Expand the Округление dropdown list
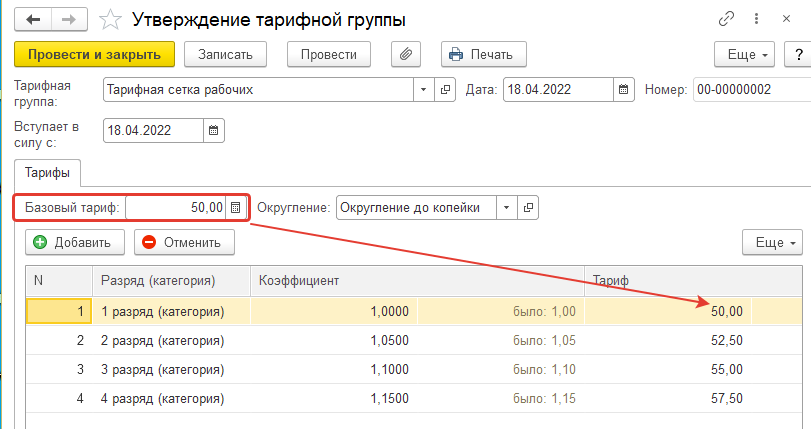This screenshot has width=811, height=429. click(507, 208)
